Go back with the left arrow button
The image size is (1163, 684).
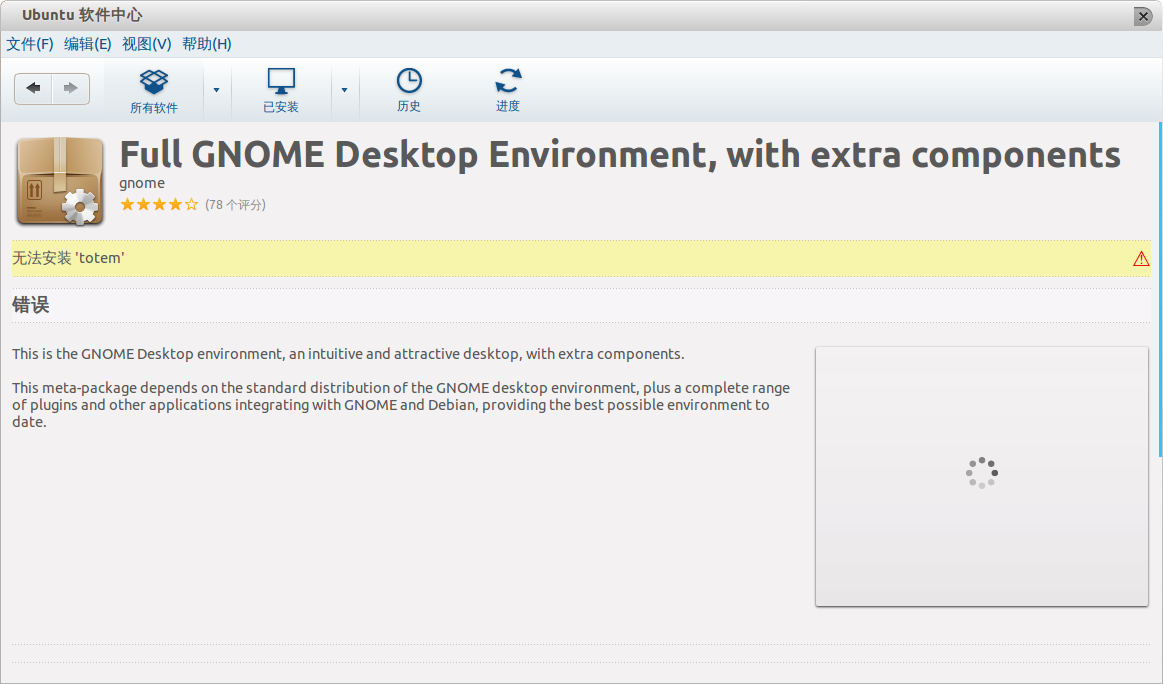point(33,88)
